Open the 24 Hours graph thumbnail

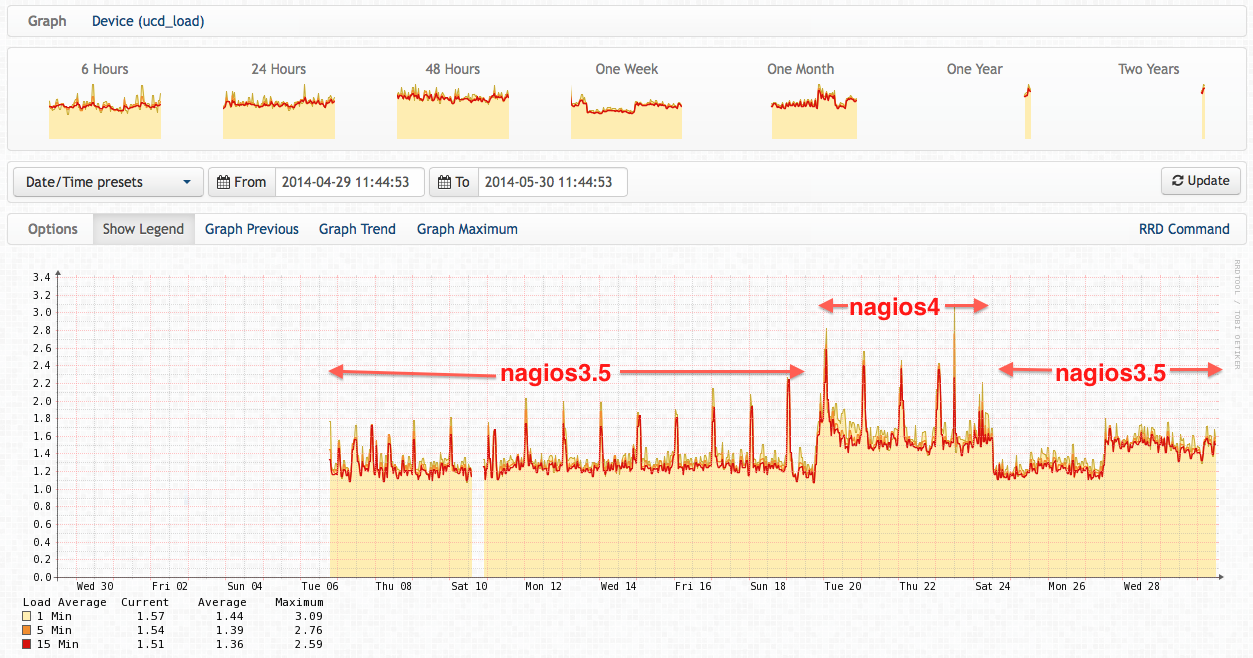[279, 111]
